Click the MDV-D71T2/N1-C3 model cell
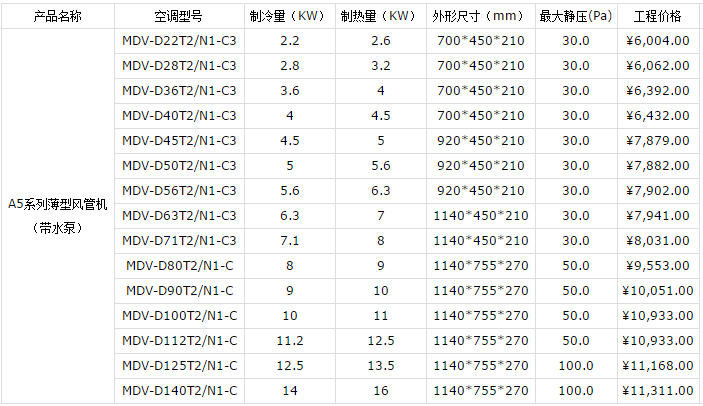This screenshot has width=703, height=406. [179, 240]
